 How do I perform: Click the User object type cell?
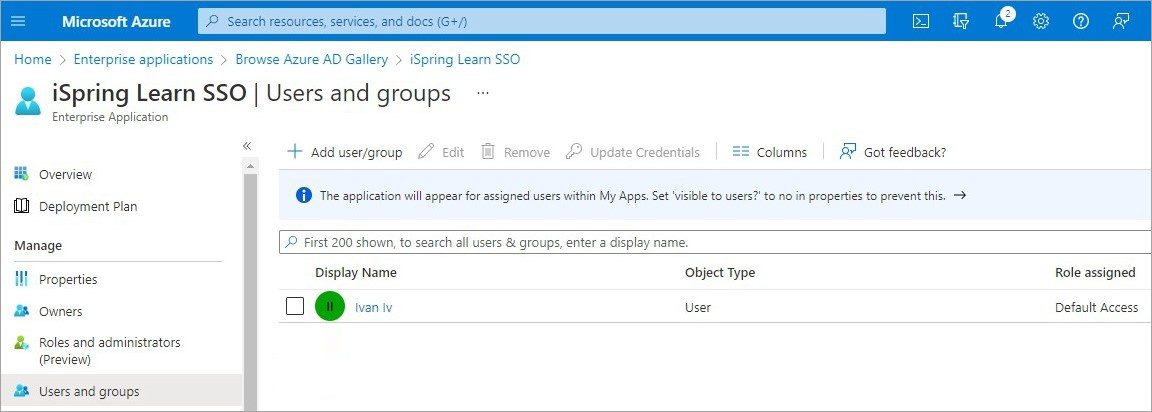(x=698, y=307)
